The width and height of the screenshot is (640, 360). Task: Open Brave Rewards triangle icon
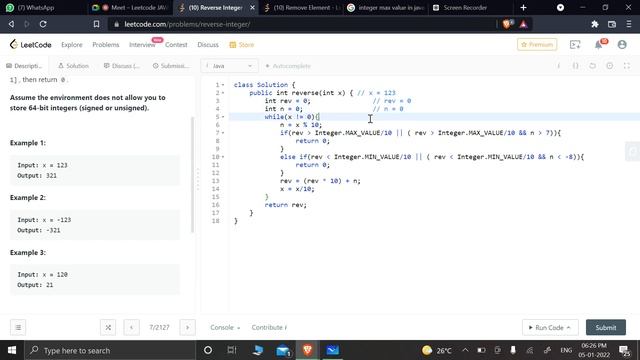pyautogui.click(x=524, y=24)
